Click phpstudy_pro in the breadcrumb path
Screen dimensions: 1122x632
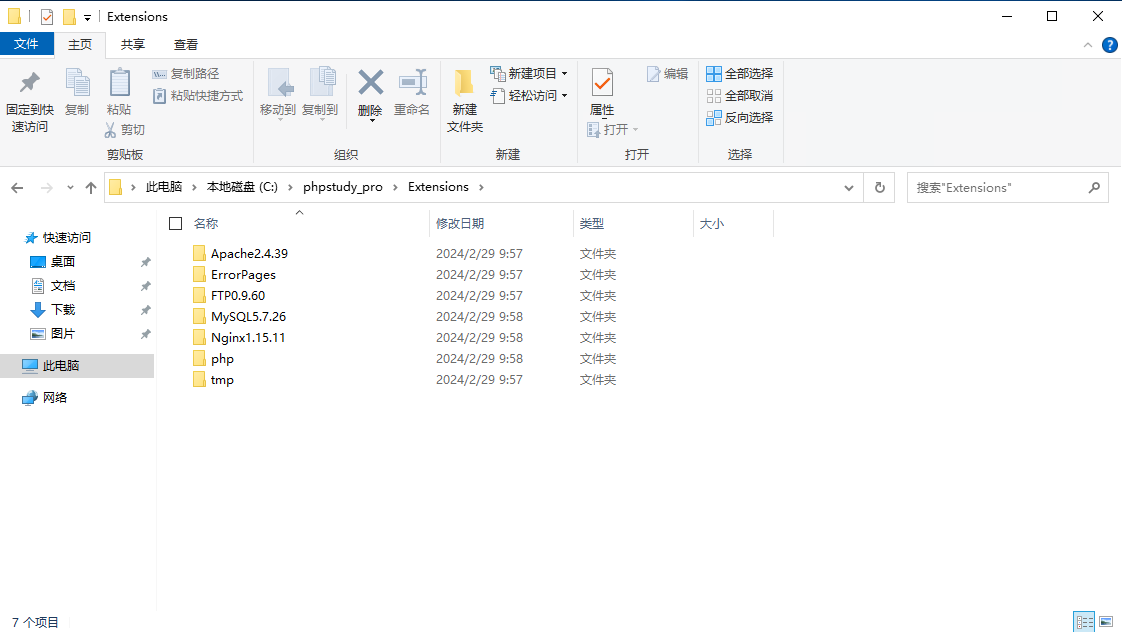click(x=343, y=187)
